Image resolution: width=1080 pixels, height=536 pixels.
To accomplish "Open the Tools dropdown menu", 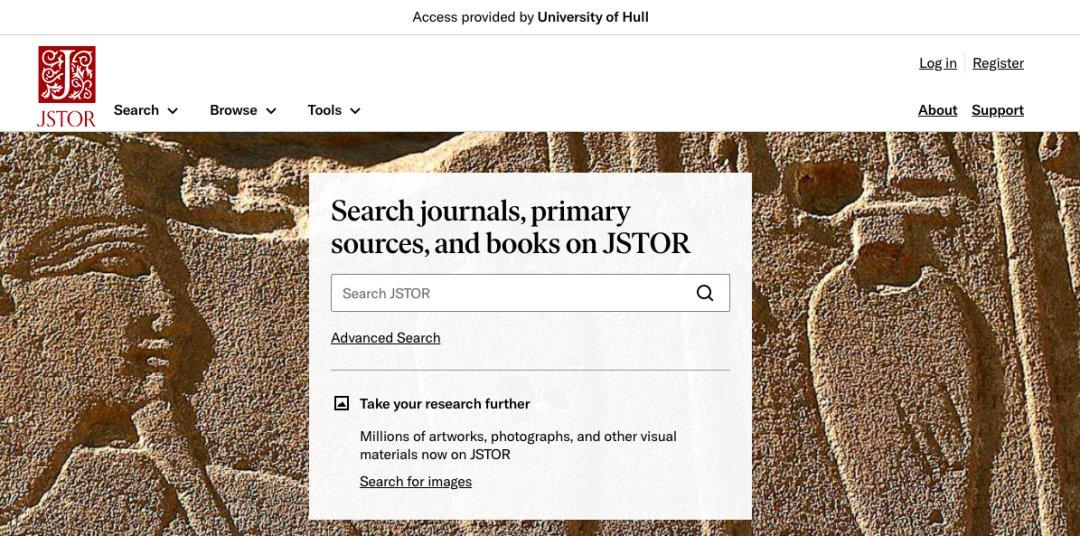I will pos(334,110).
